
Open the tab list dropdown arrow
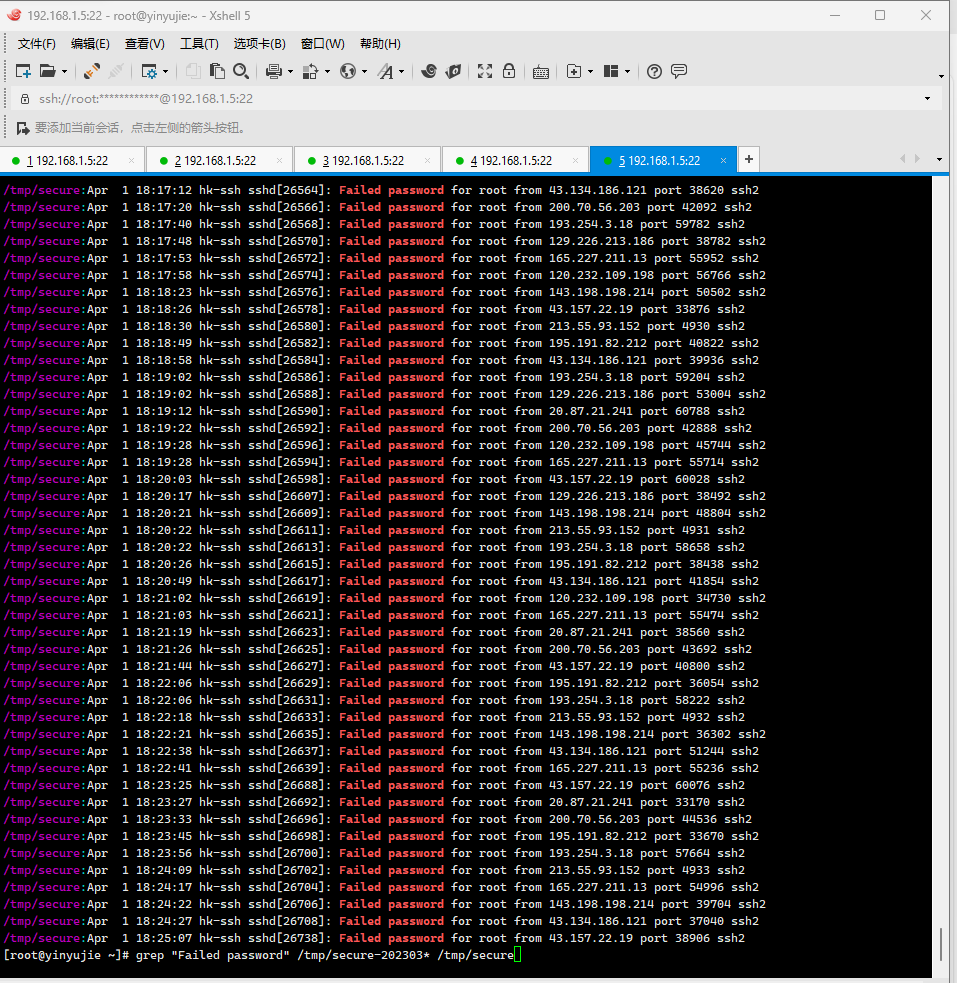(939, 159)
